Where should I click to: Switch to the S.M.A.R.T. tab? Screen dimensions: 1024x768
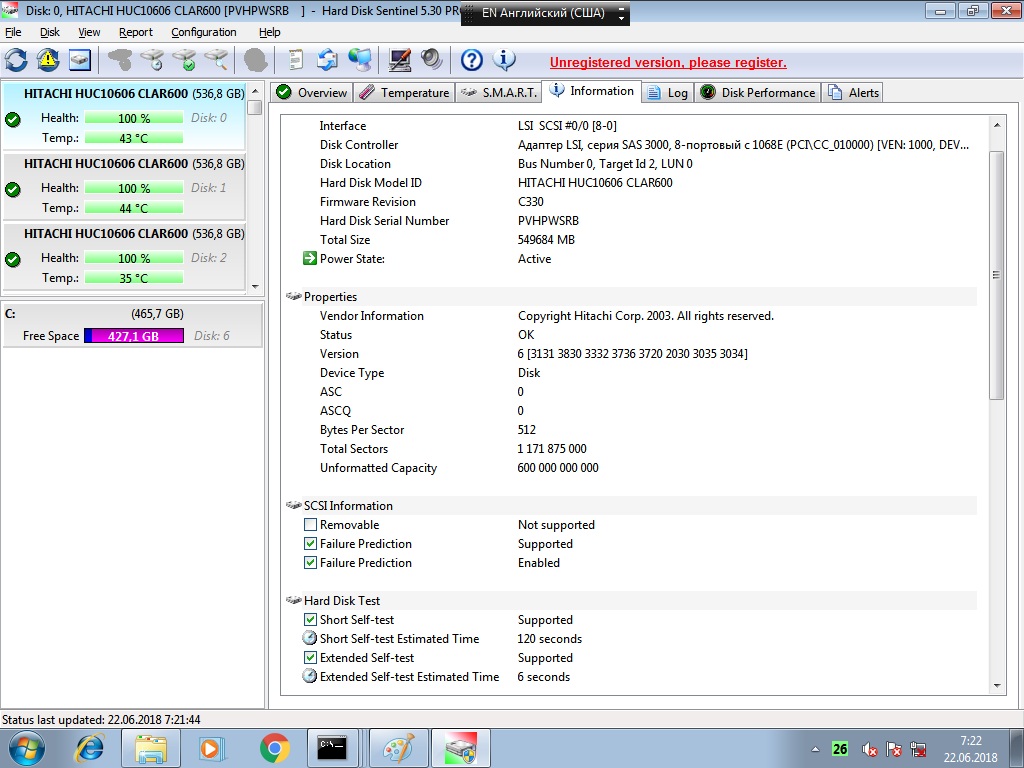pos(499,93)
